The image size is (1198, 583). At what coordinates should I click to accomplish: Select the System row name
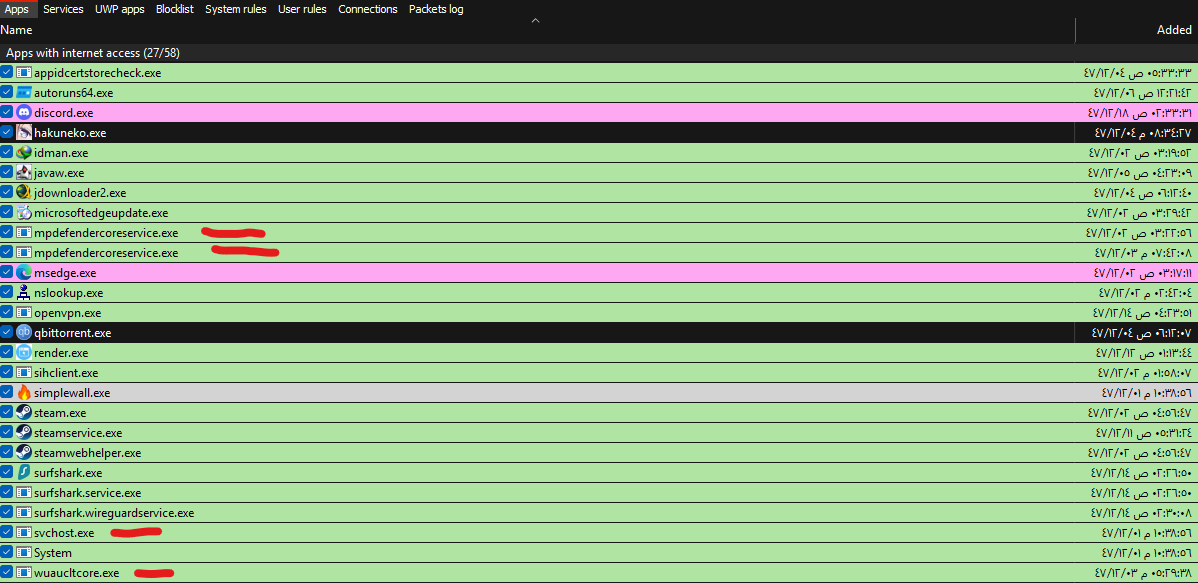53,552
